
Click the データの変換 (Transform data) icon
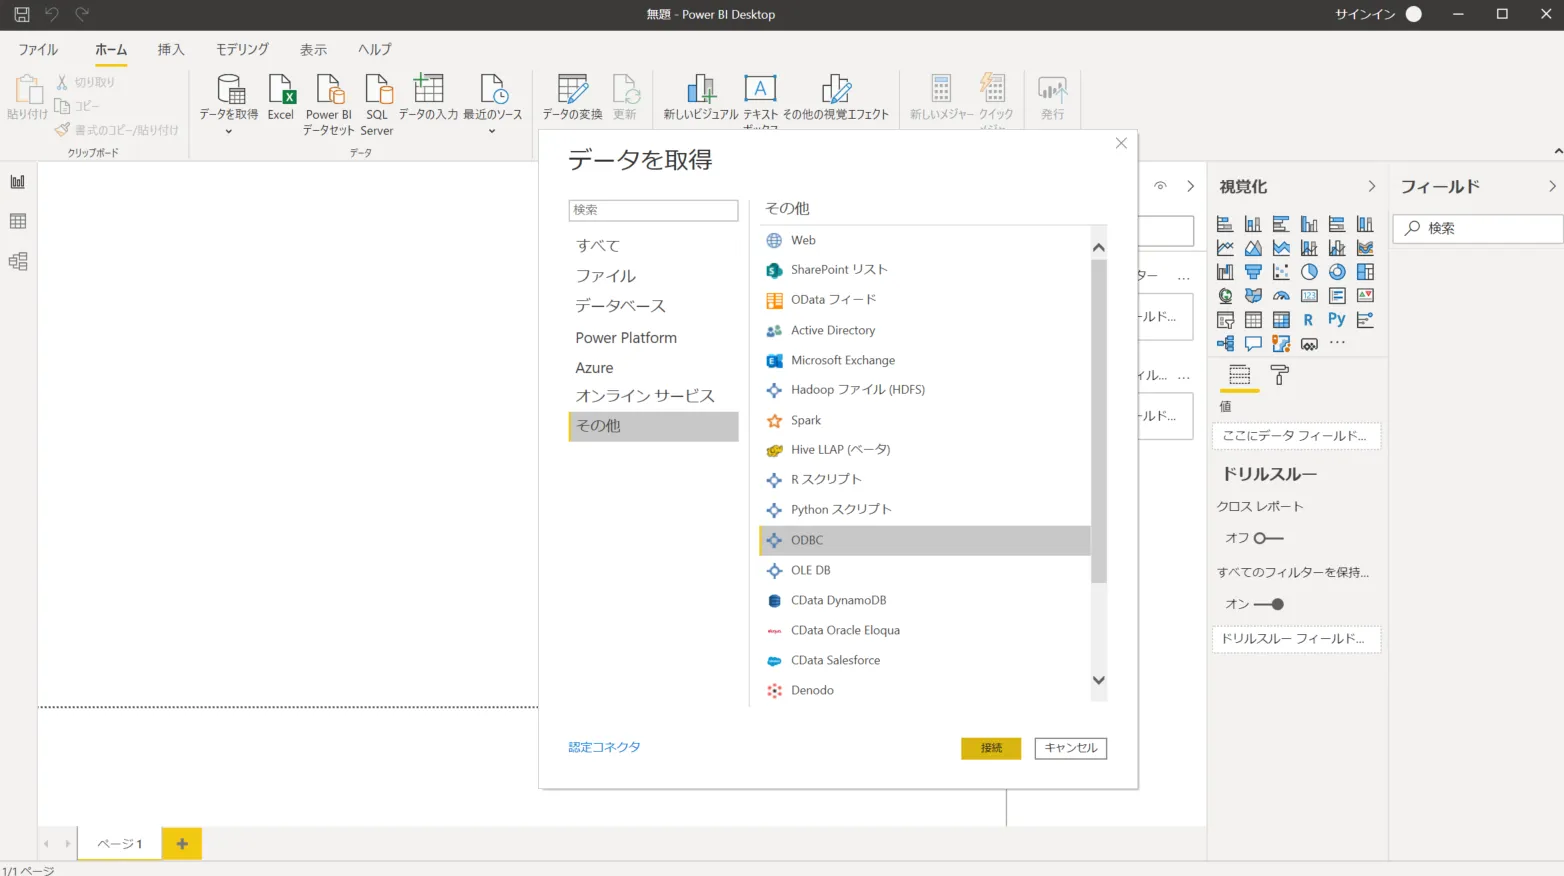(572, 91)
